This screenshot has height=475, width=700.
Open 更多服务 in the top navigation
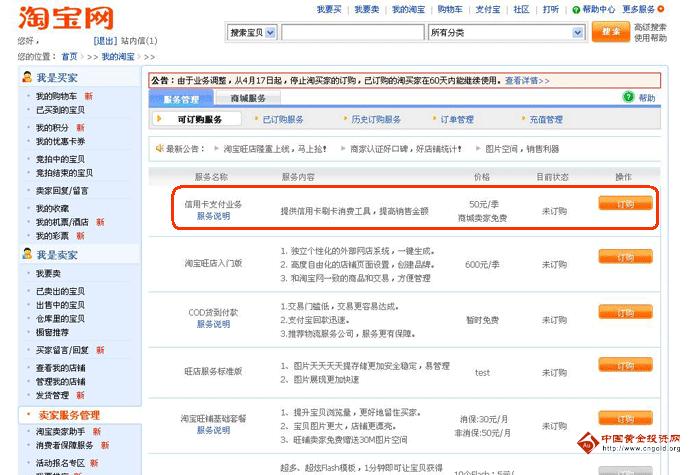click(639, 9)
